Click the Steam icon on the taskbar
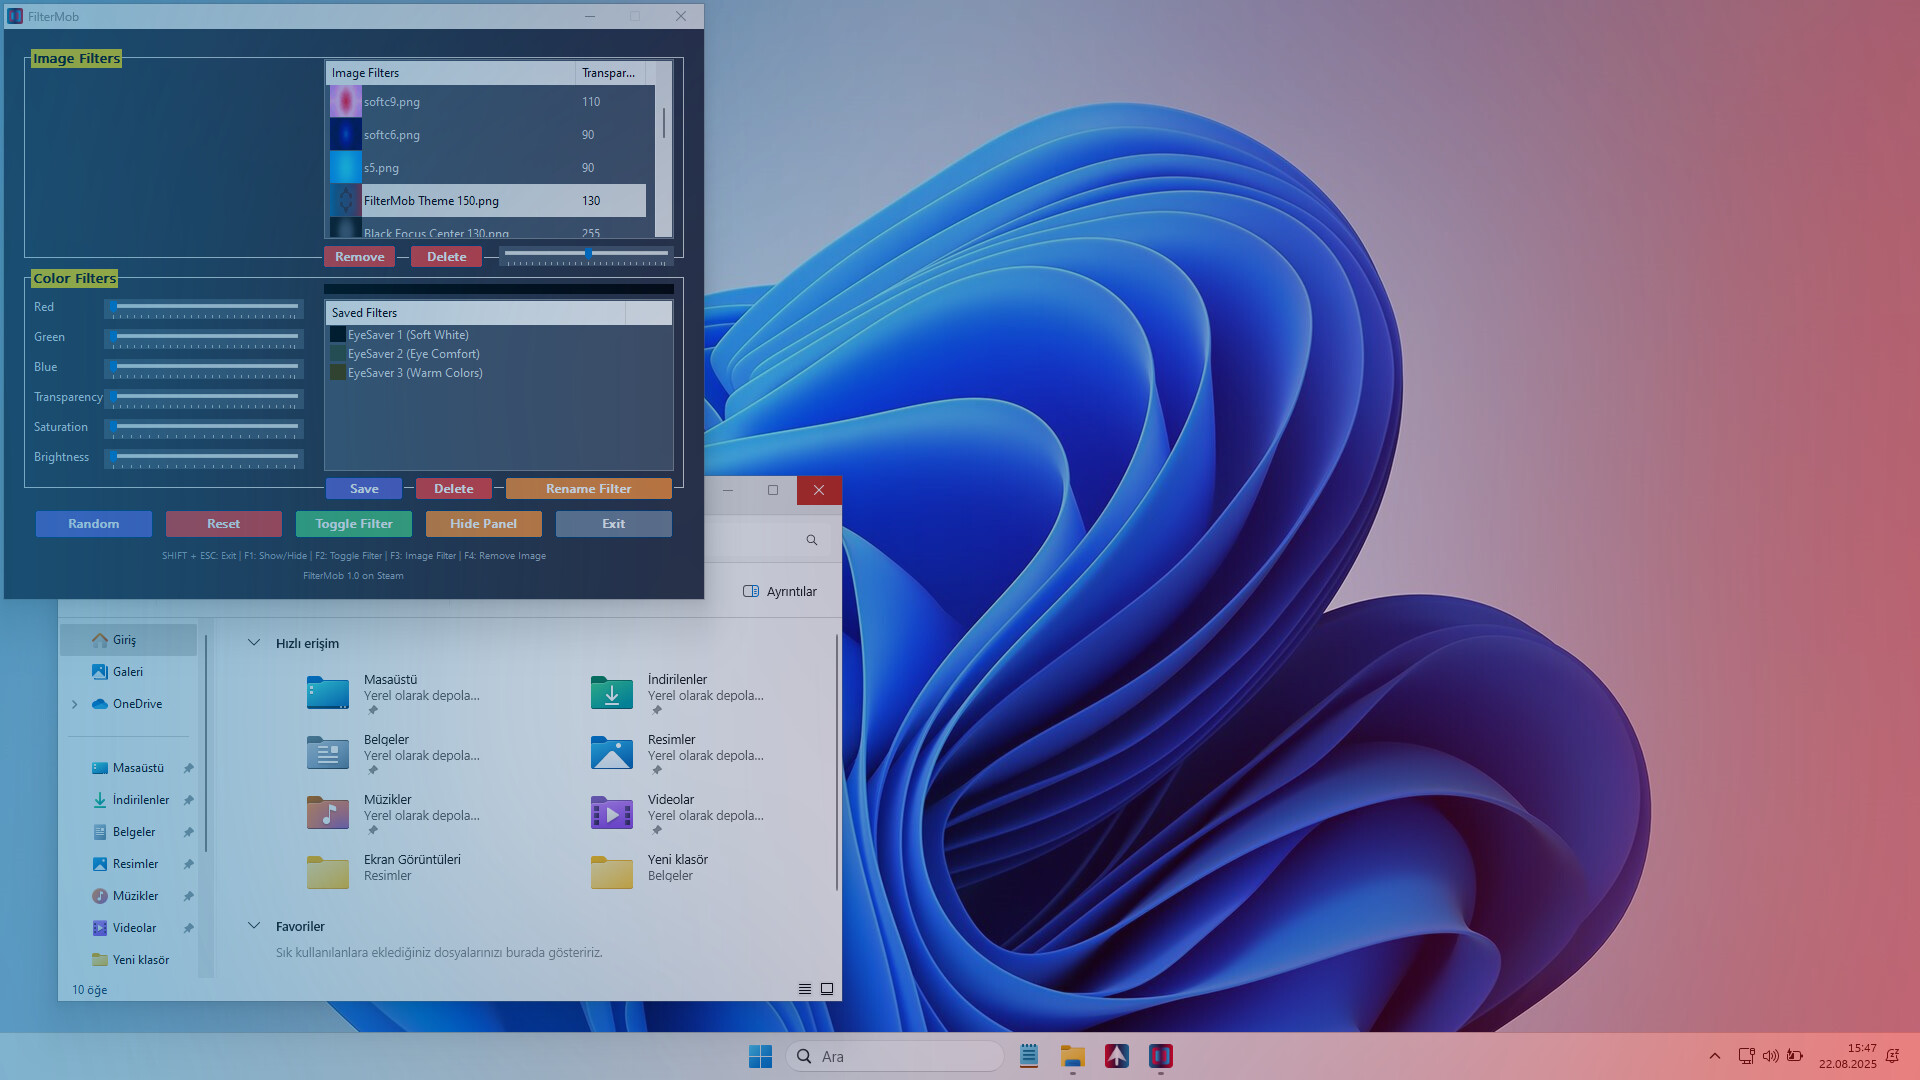Screen dimensions: 1920x1080 pos(1116,1055)
